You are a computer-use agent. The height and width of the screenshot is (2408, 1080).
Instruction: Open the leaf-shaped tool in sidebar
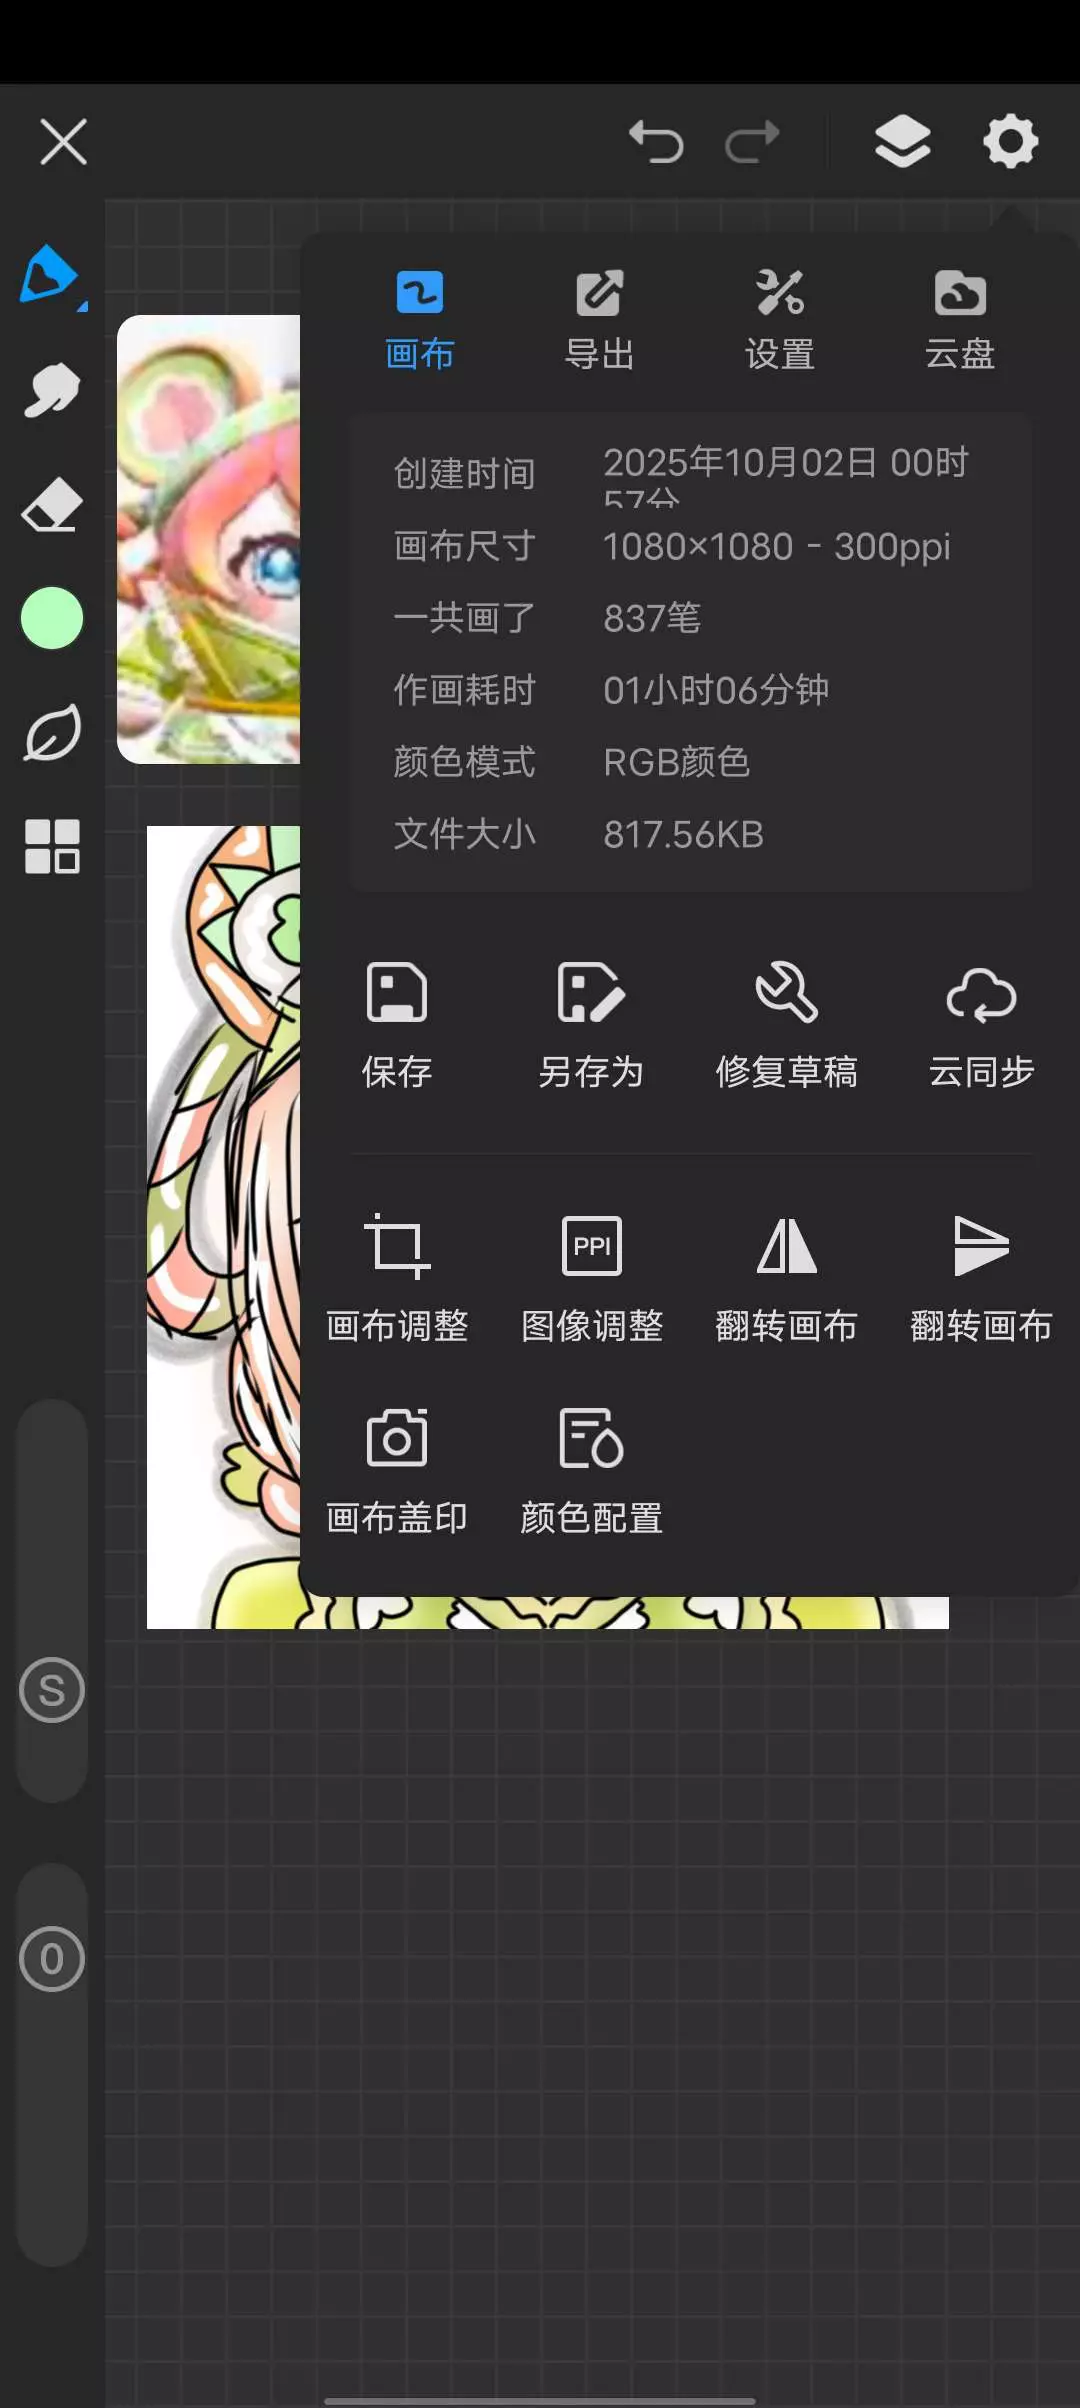click(51, 733)
